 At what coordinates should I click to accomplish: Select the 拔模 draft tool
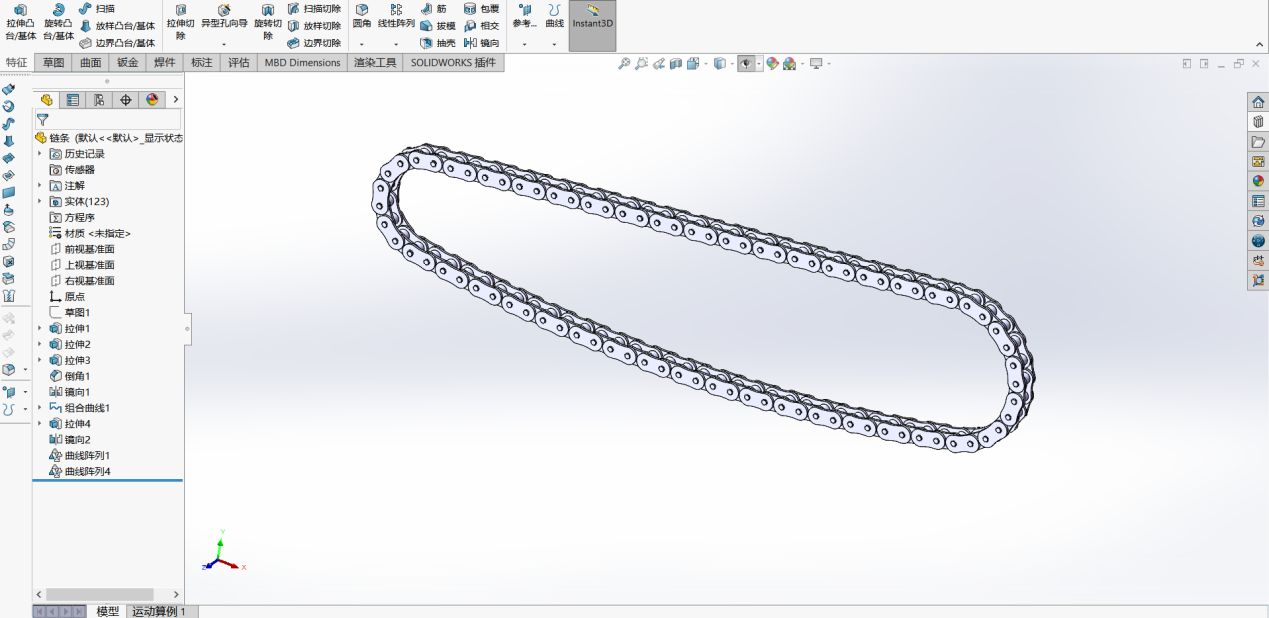pyautogui.click(x=438, y=26)
